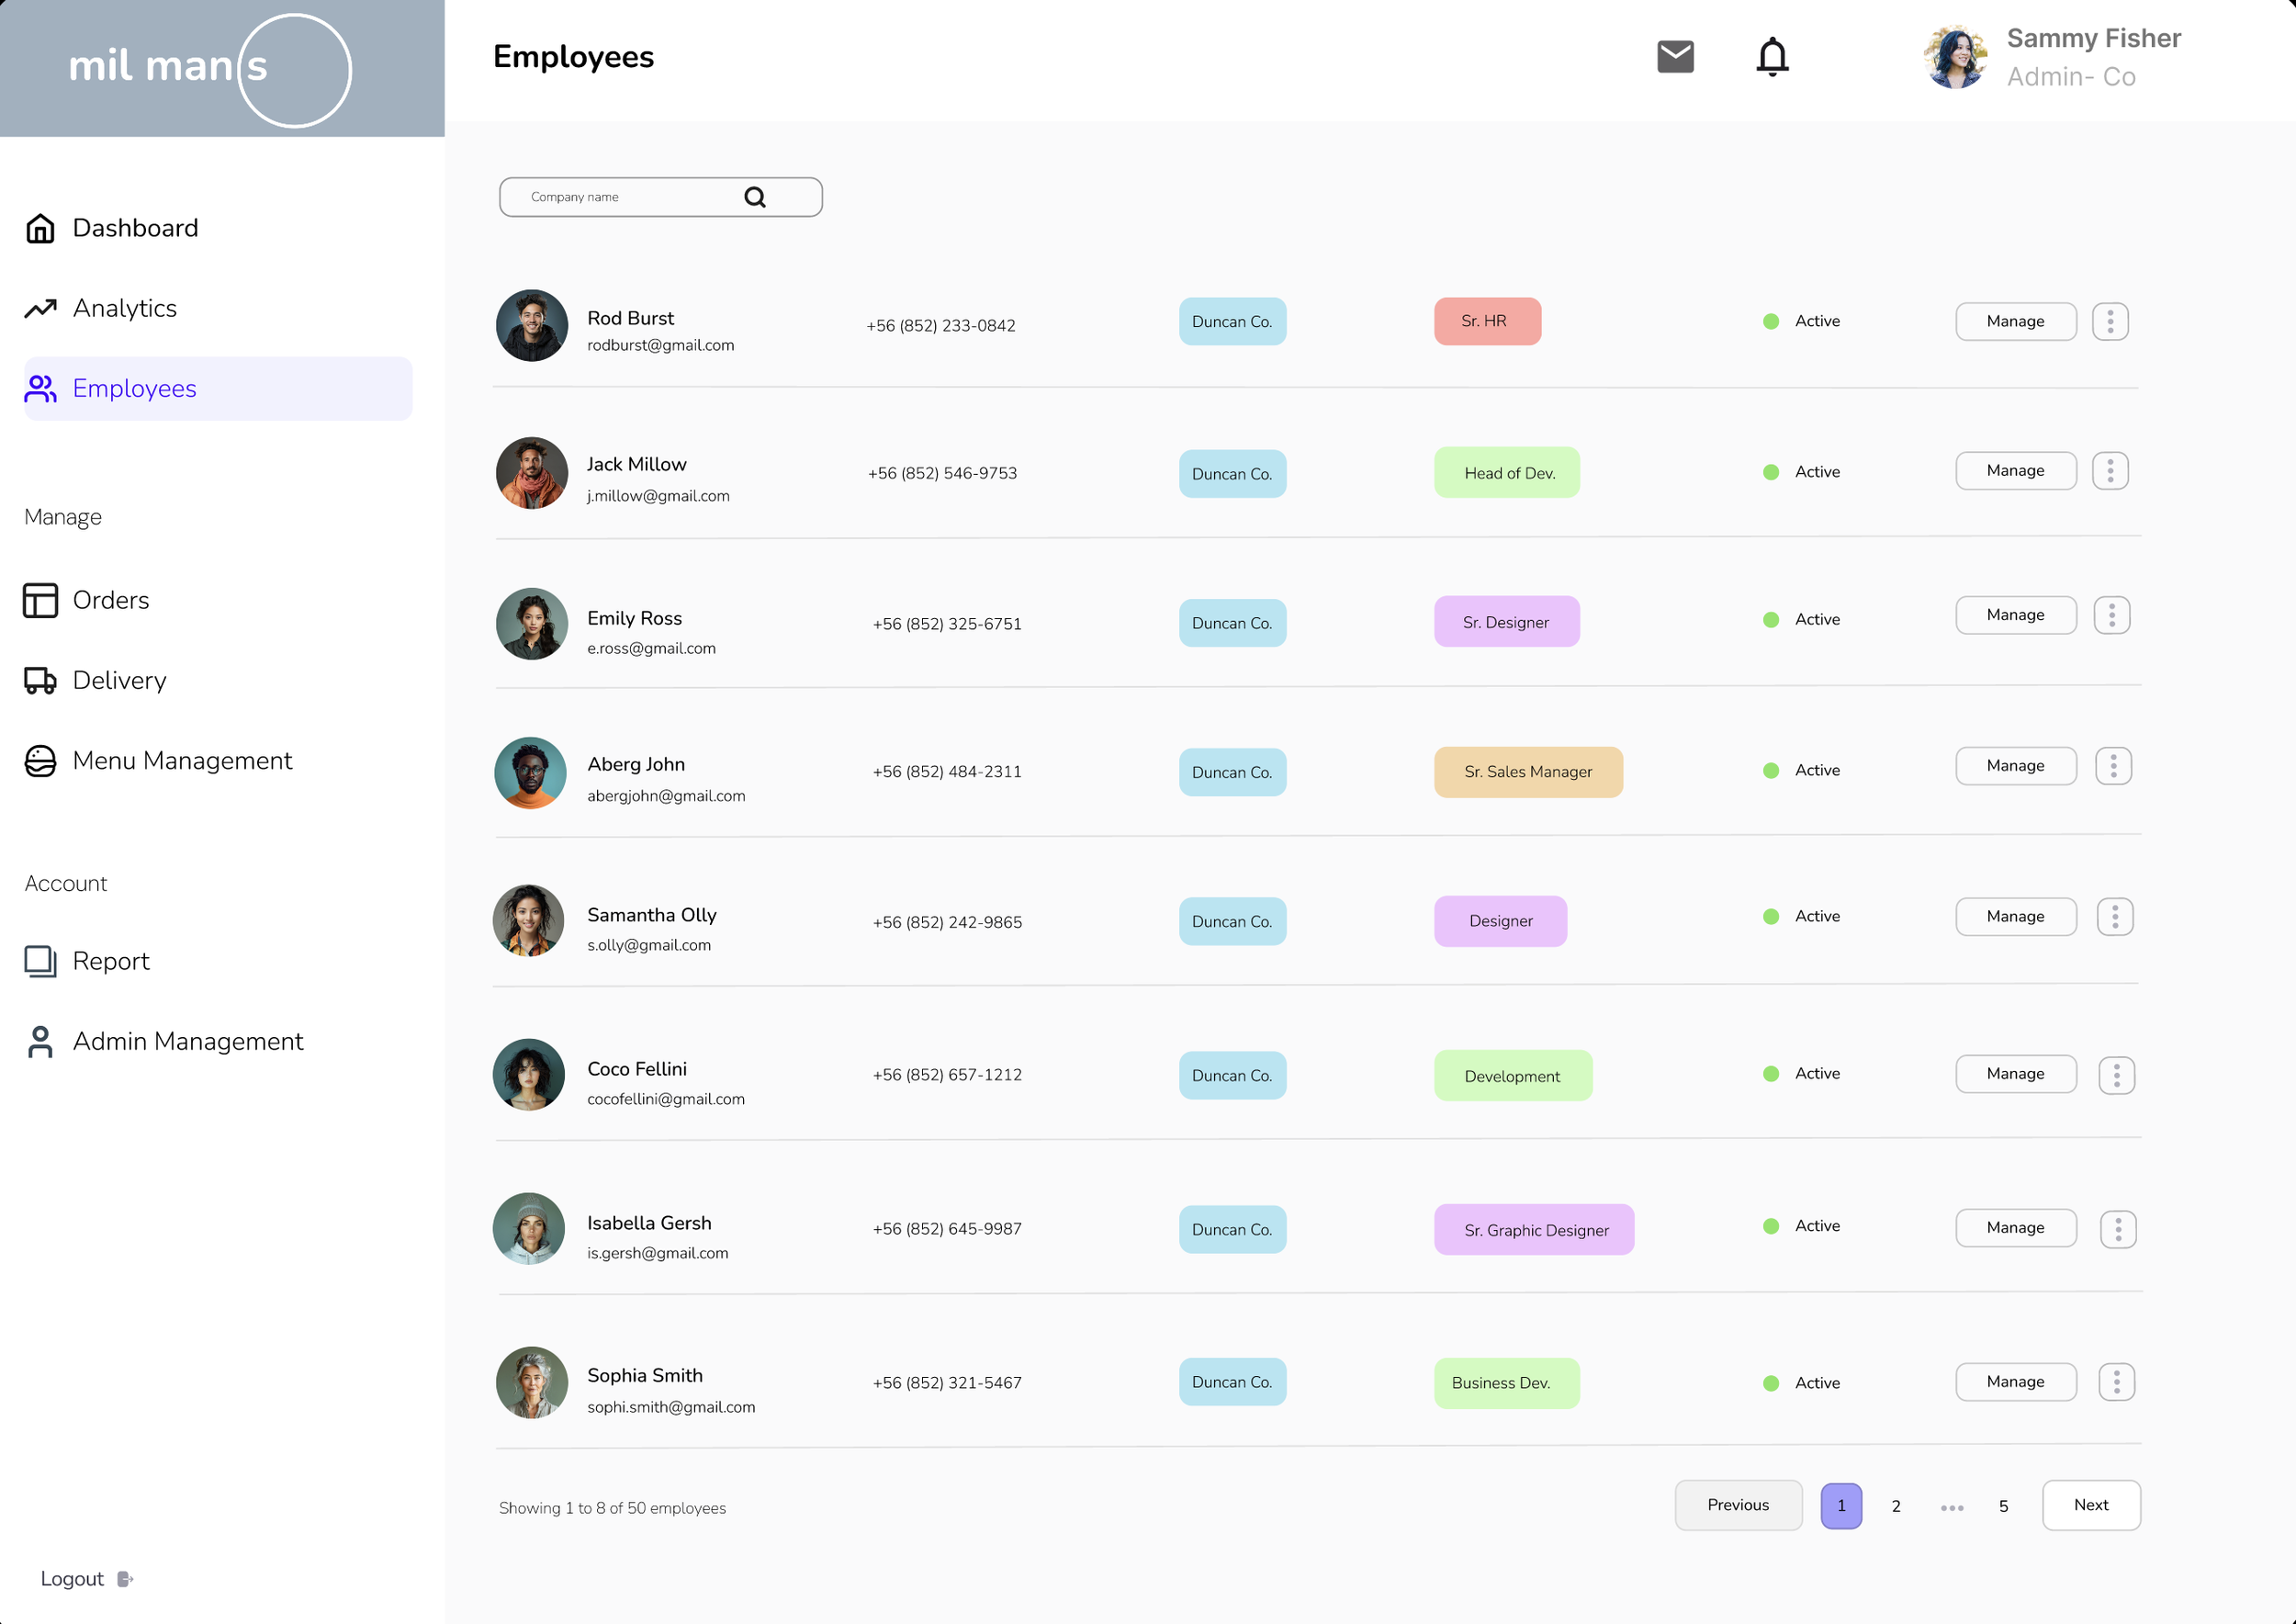
Task: Click Manage button for Emily Ross
Action: [x=2016, y=615]
